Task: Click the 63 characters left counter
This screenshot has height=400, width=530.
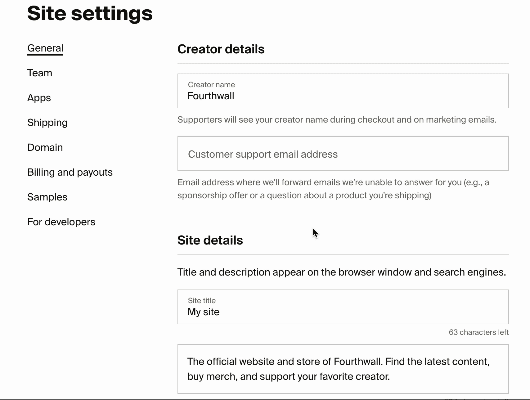Action: pos(479,332)
